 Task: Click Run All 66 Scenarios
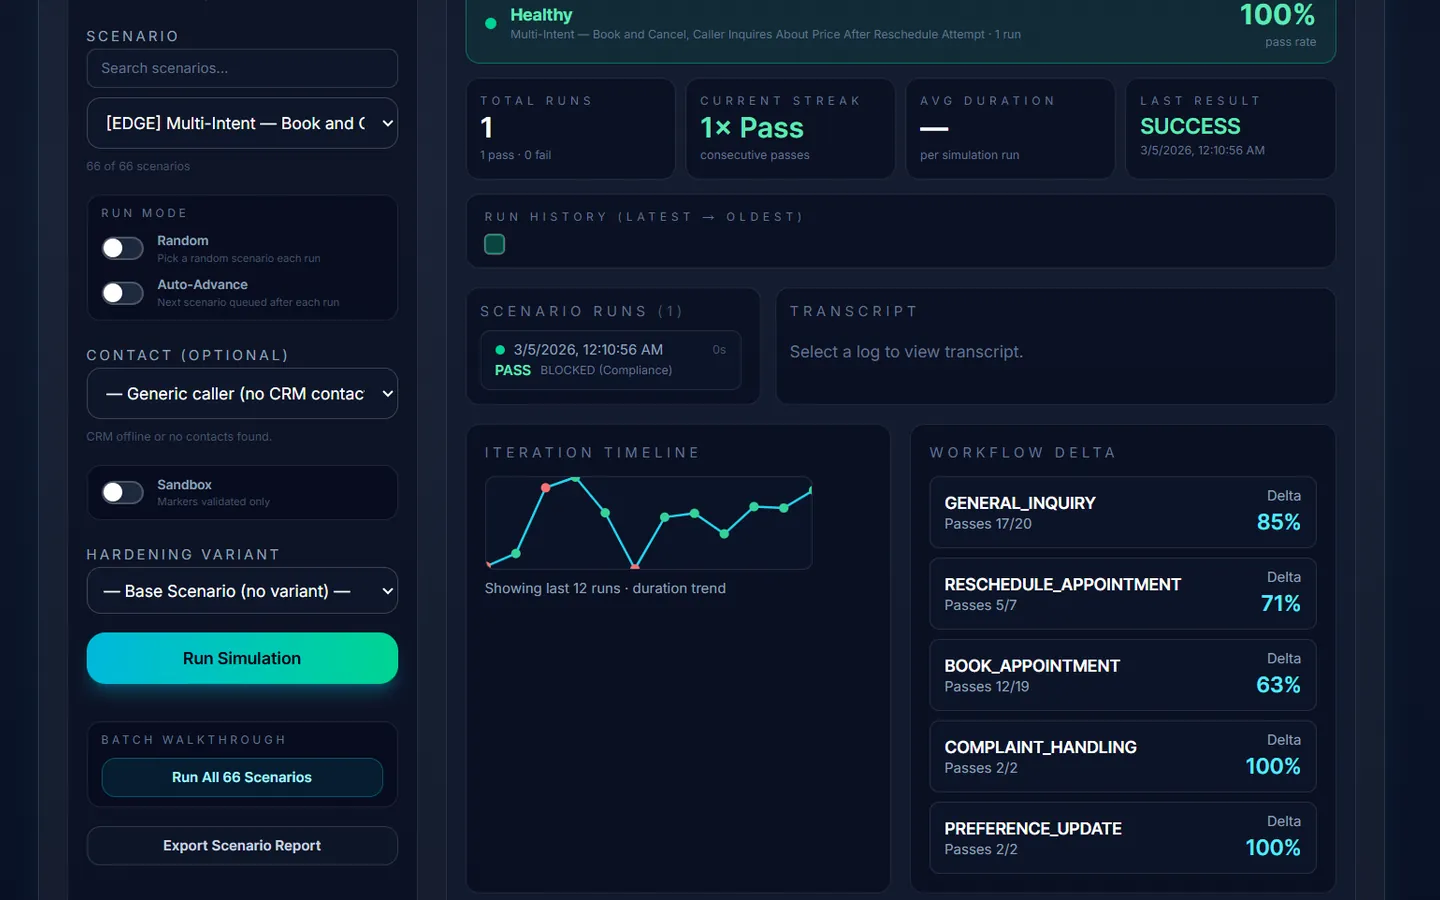(242, 777)
